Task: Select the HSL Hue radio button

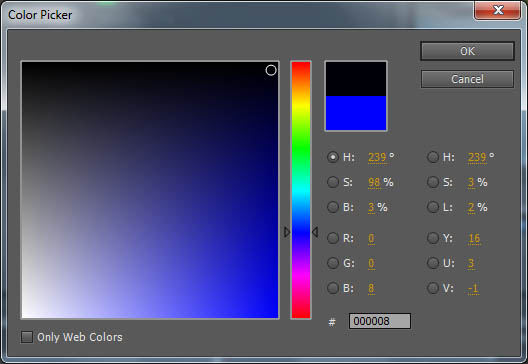Action: pyautogui.click(x=433, y=157)
